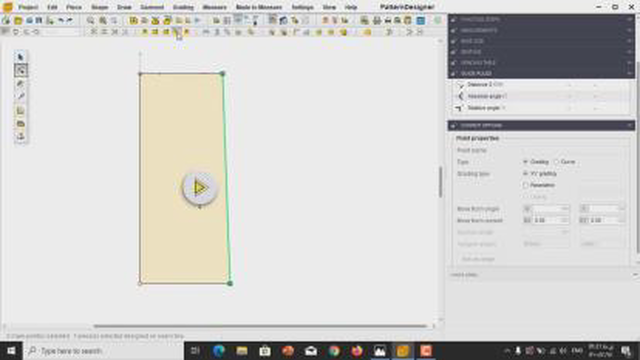The image size is (640, 360).
Task: Click the undo arrow in the top toolbar
Action: tap(61, 20)
